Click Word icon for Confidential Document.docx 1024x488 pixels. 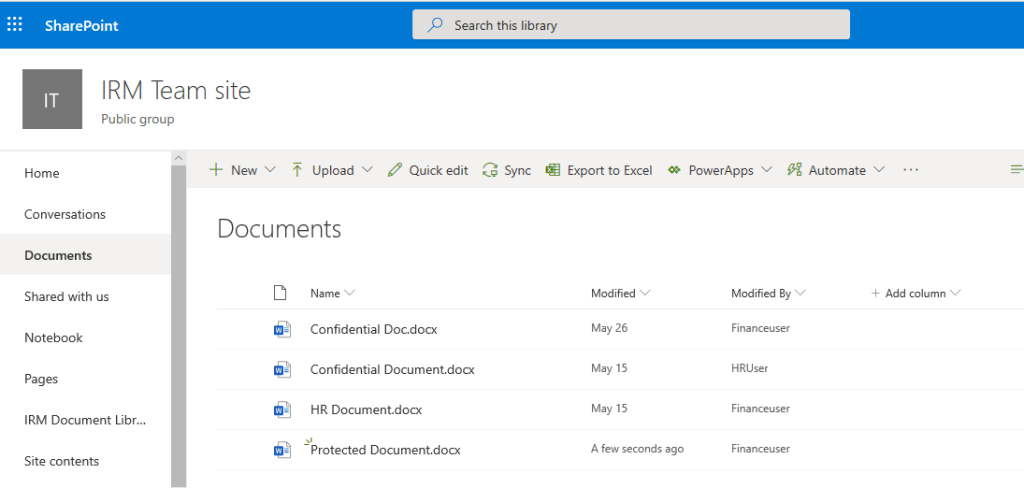[281, 370]
